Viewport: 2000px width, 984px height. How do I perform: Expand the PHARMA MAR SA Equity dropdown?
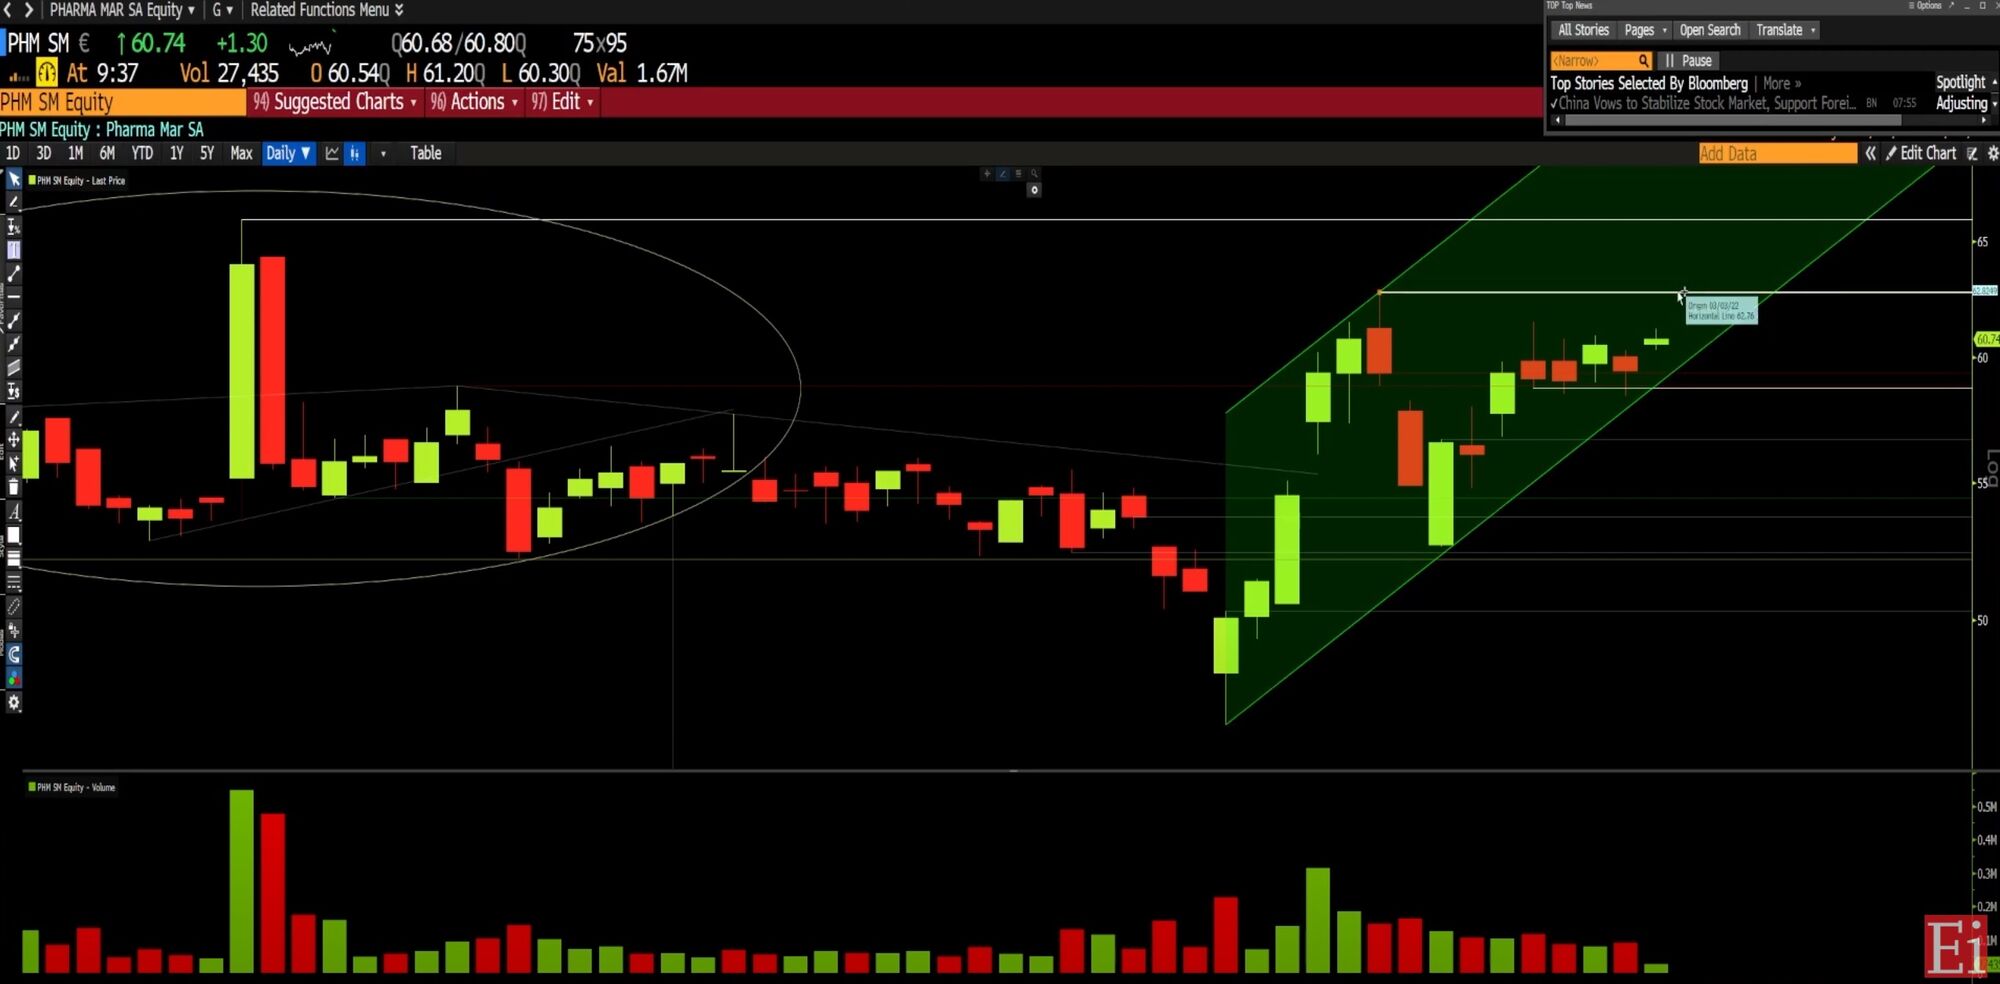tap(122, 10)
